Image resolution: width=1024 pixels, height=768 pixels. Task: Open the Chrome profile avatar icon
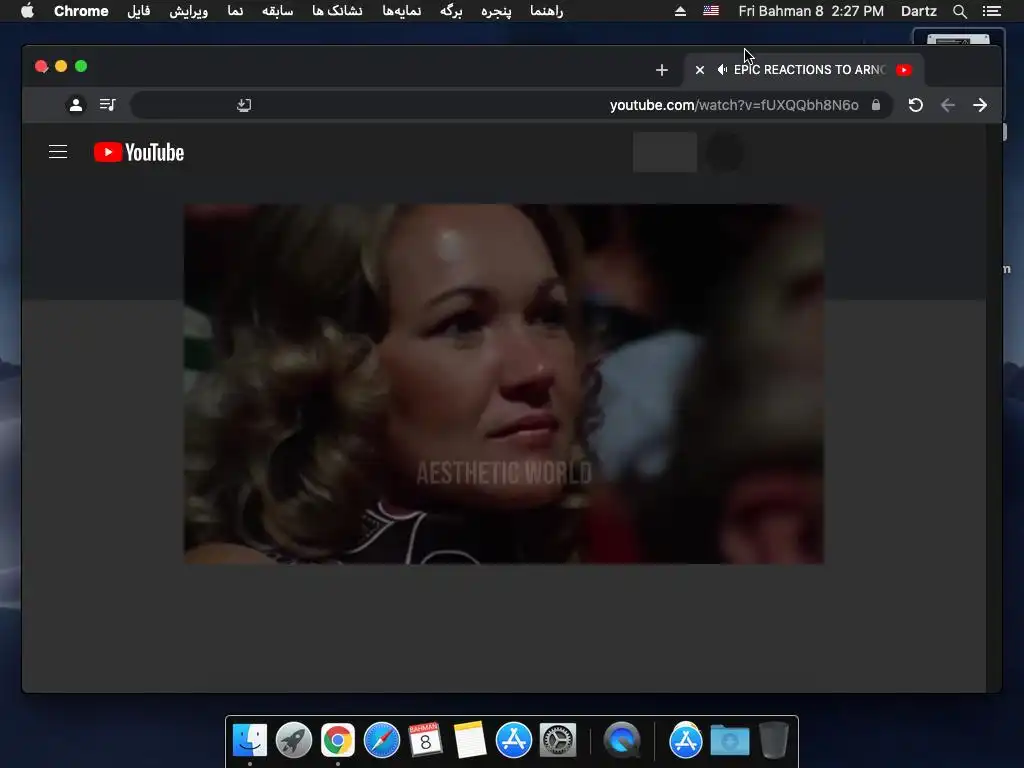[x=76, y=104]
